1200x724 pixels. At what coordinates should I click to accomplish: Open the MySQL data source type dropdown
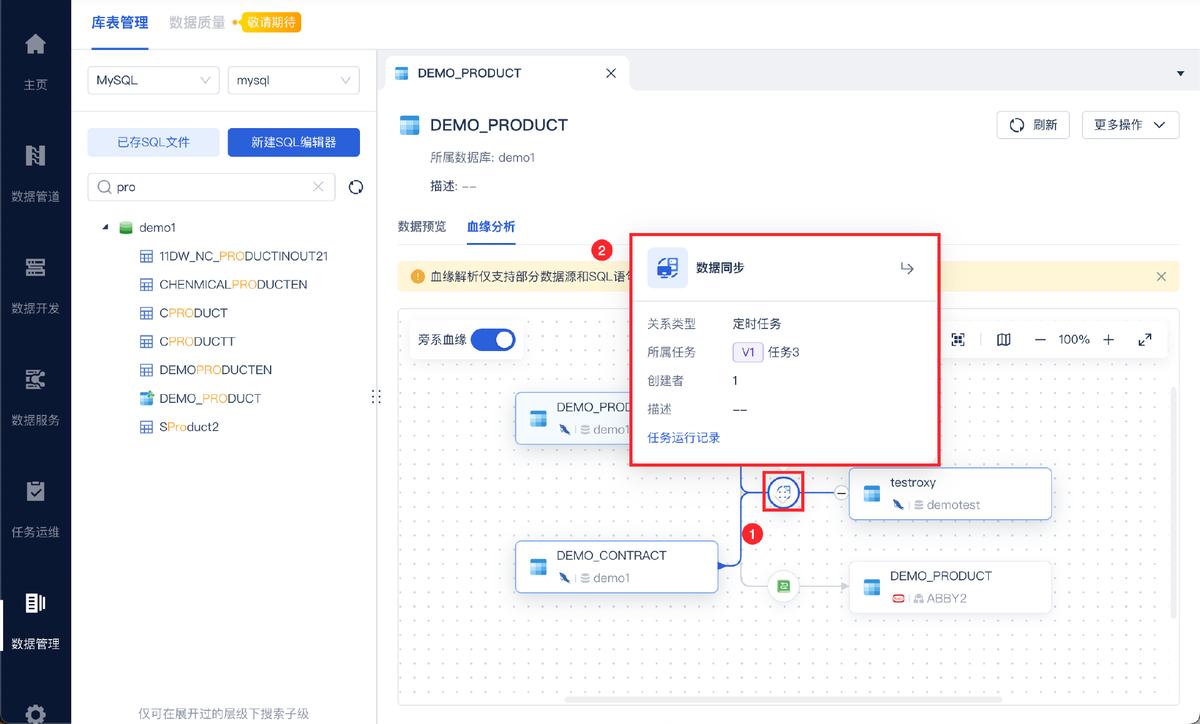[x=153, y=80]
